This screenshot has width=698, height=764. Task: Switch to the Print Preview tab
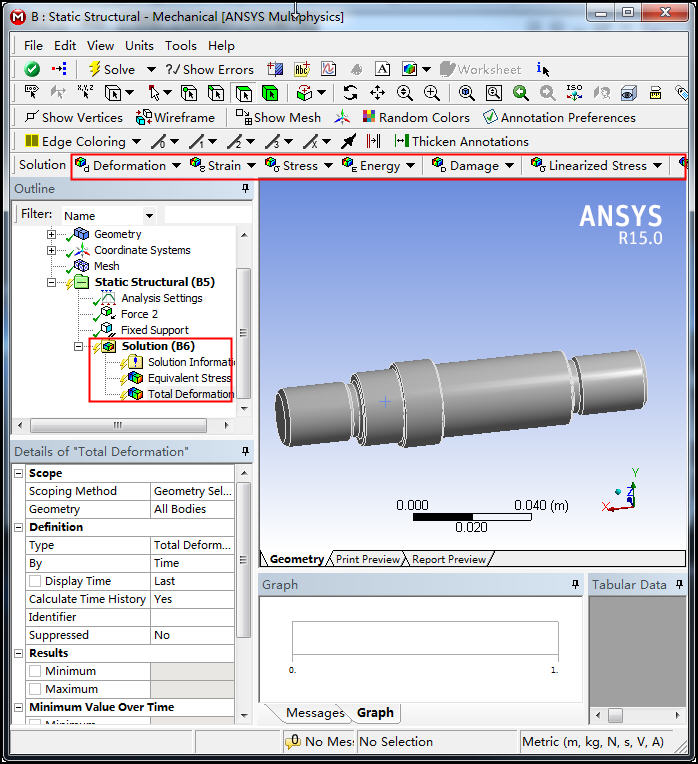pyautogui.click(x=367, y=559)
